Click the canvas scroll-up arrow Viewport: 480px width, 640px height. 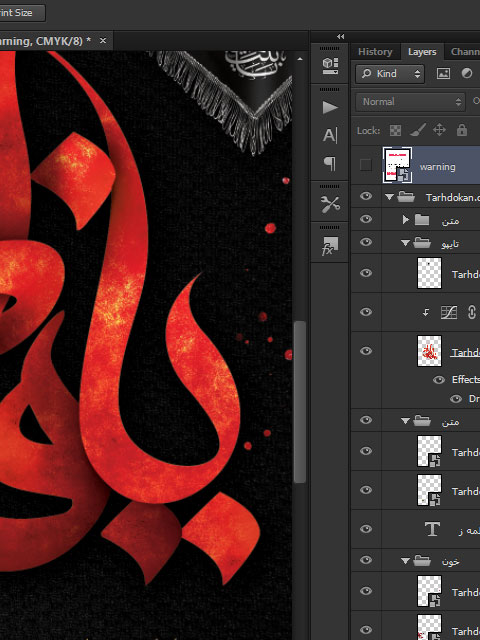[x=300, y=59]
